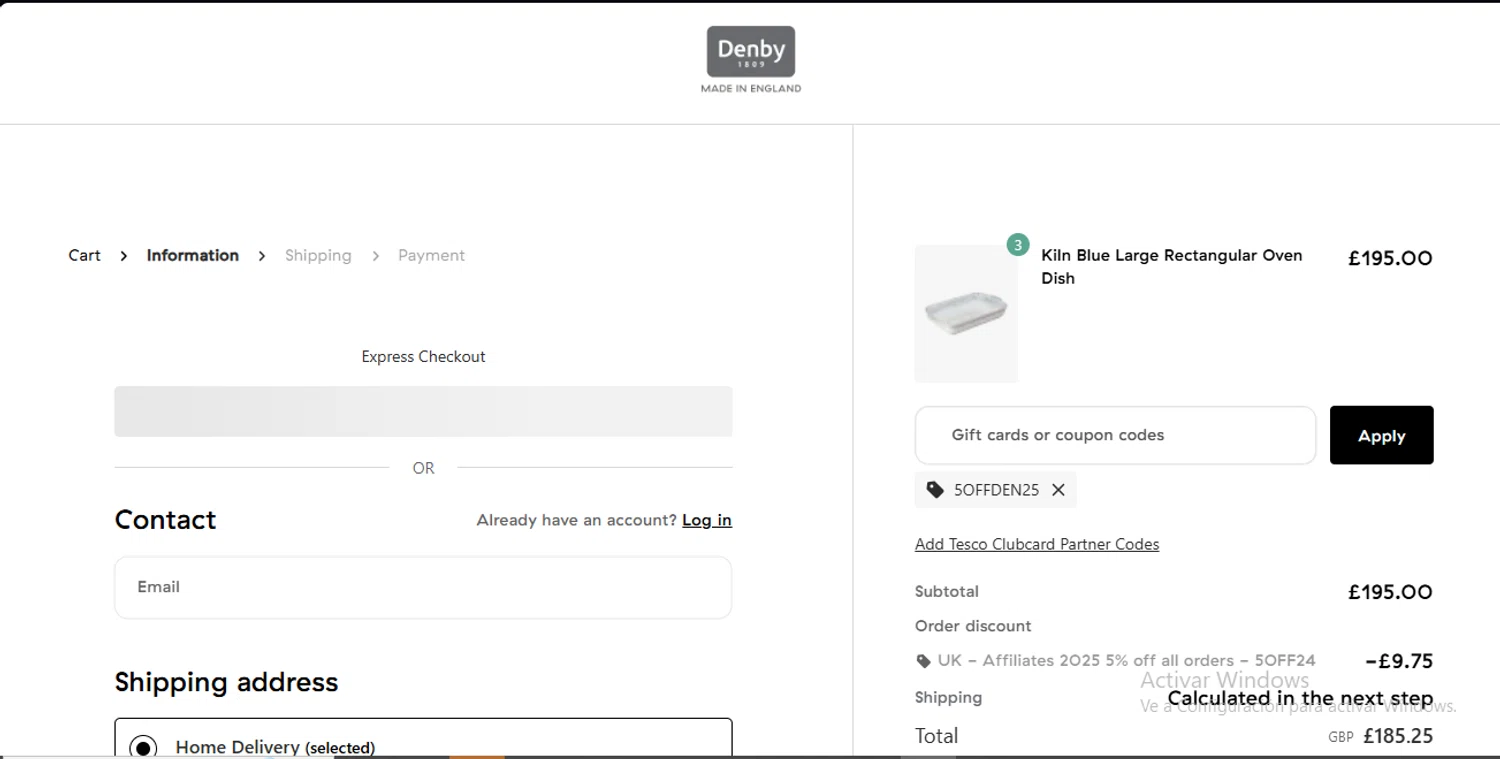Go back to Cart breadcrumb
Image resolution: width=1500 pixels, height=759 pixels.
(84, 255)
